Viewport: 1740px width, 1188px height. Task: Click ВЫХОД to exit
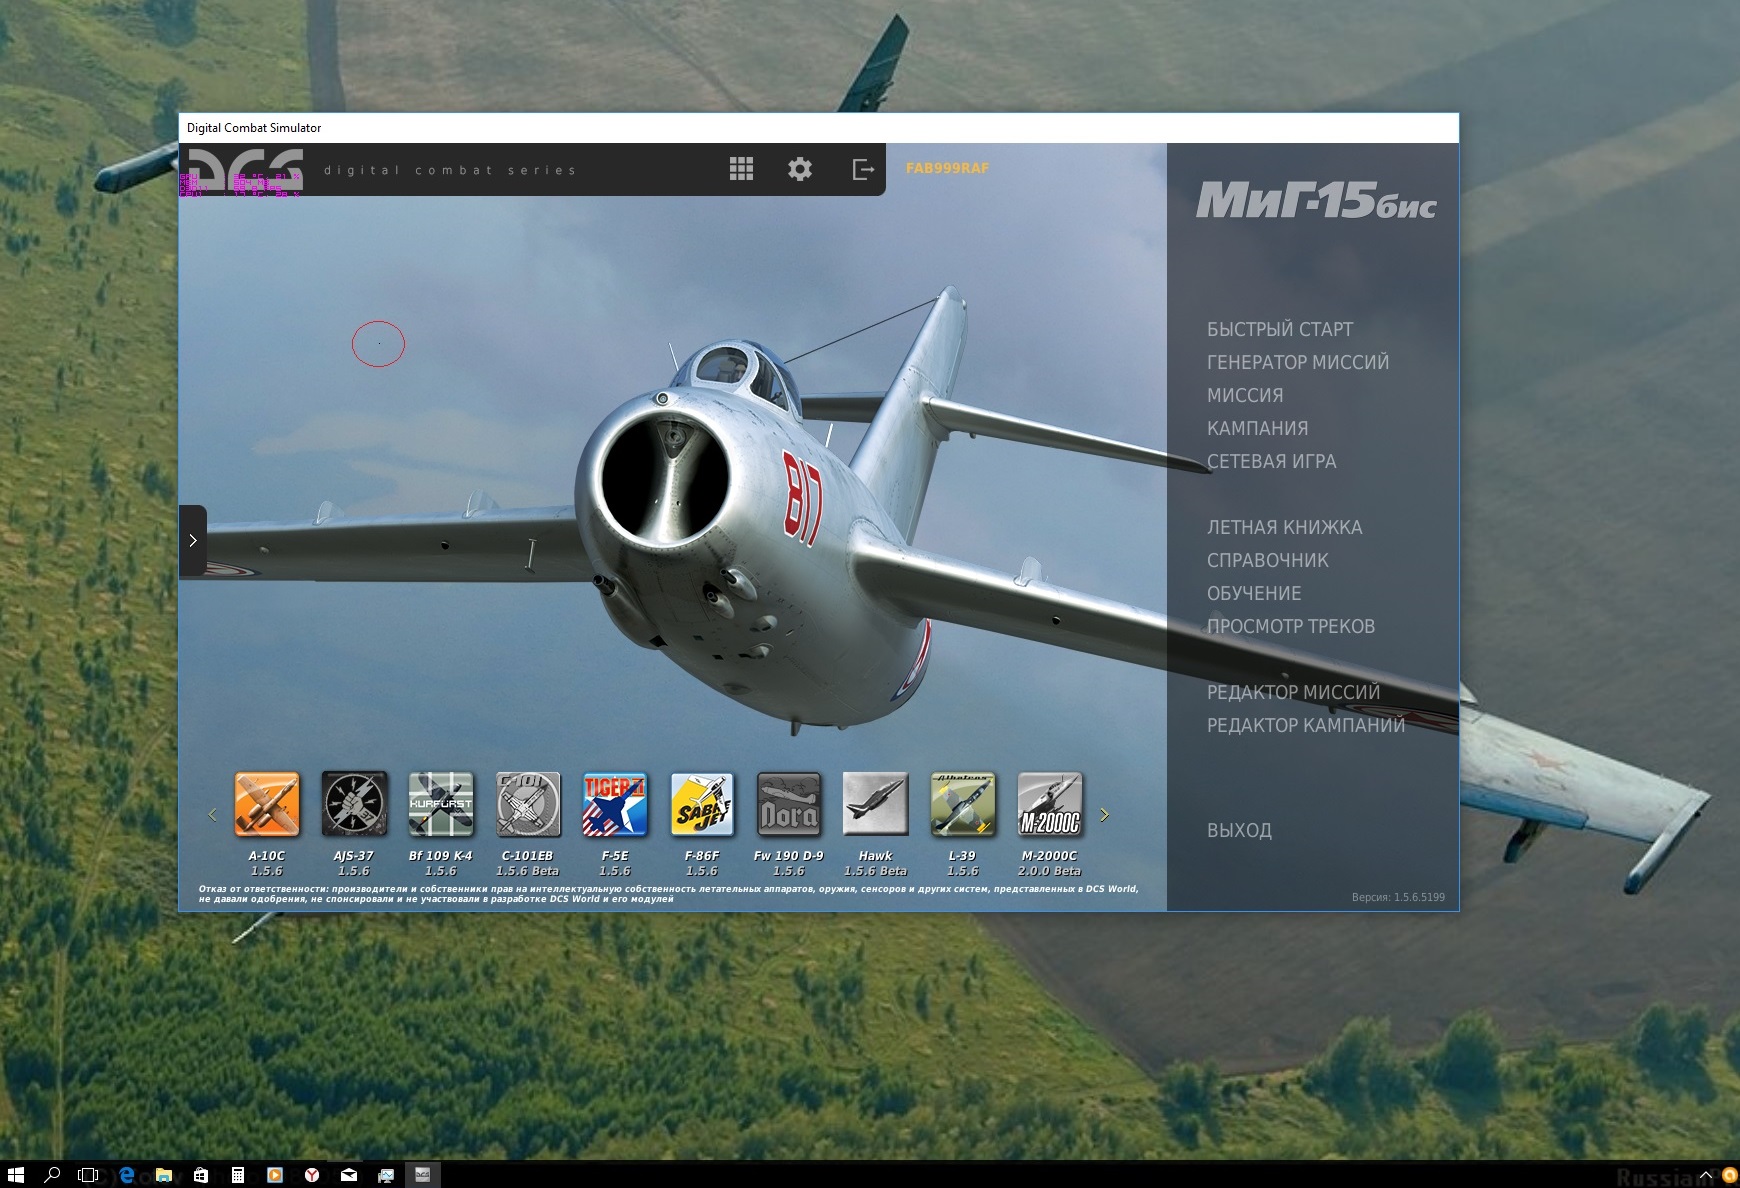(x=1239, y=830)
